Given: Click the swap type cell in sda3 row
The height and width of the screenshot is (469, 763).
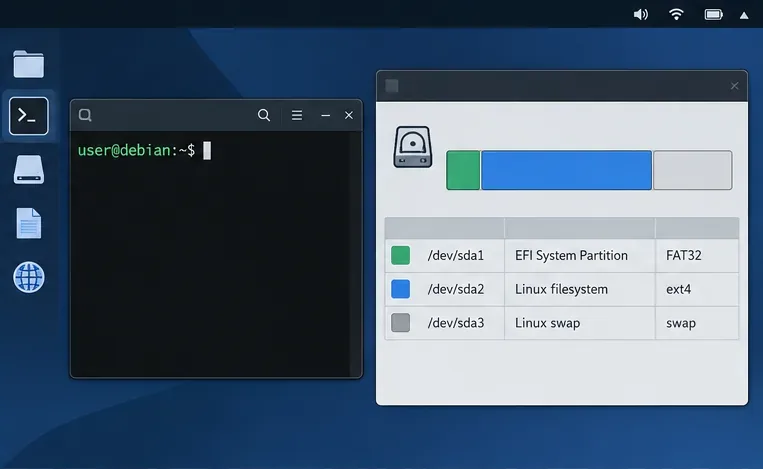Looking at the screenshot, I should pyautogui.click(x=697, y=323).
